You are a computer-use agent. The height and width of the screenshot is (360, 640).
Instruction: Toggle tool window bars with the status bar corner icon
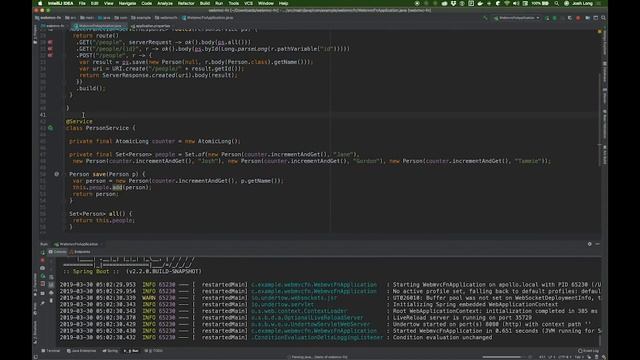pos(36,357)
